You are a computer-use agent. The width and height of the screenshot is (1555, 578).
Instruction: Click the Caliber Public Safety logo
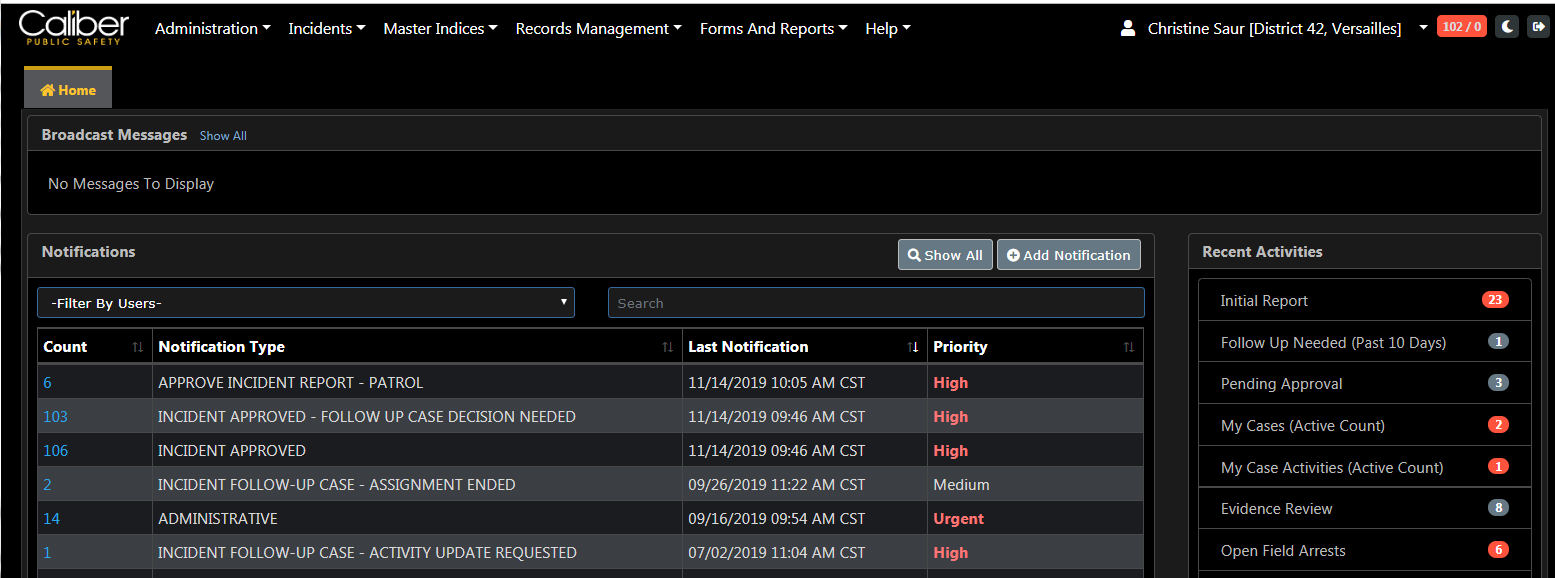pos(74,27)
